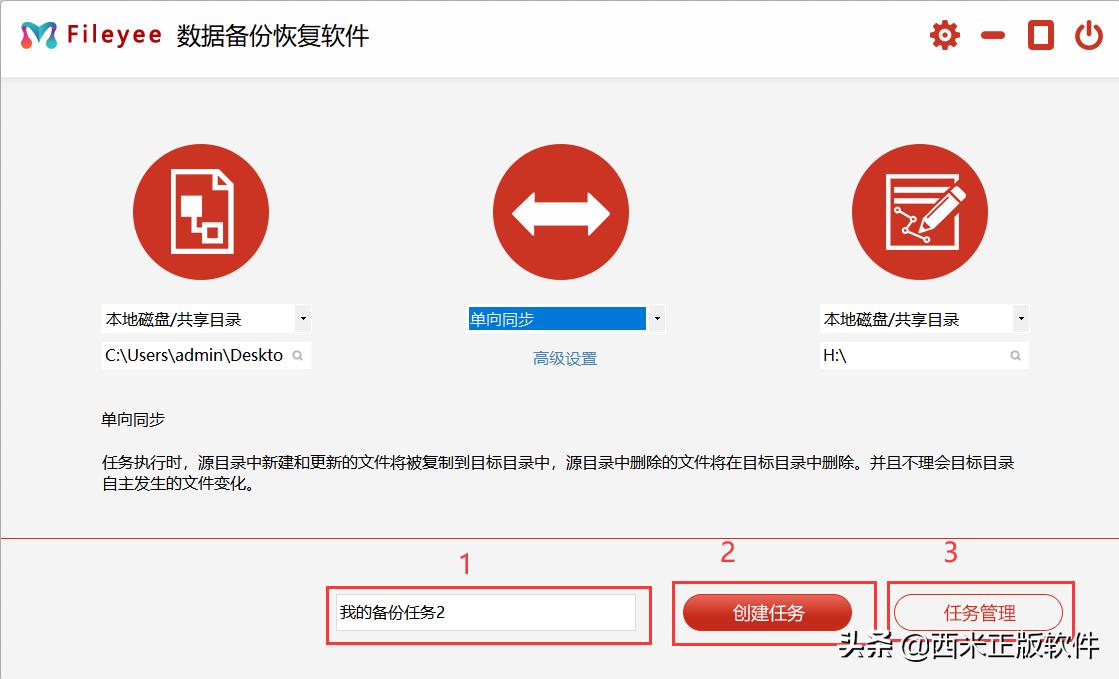
Task: Click the magnifier icon in the H:\ target field
Action: point(1014,354)
